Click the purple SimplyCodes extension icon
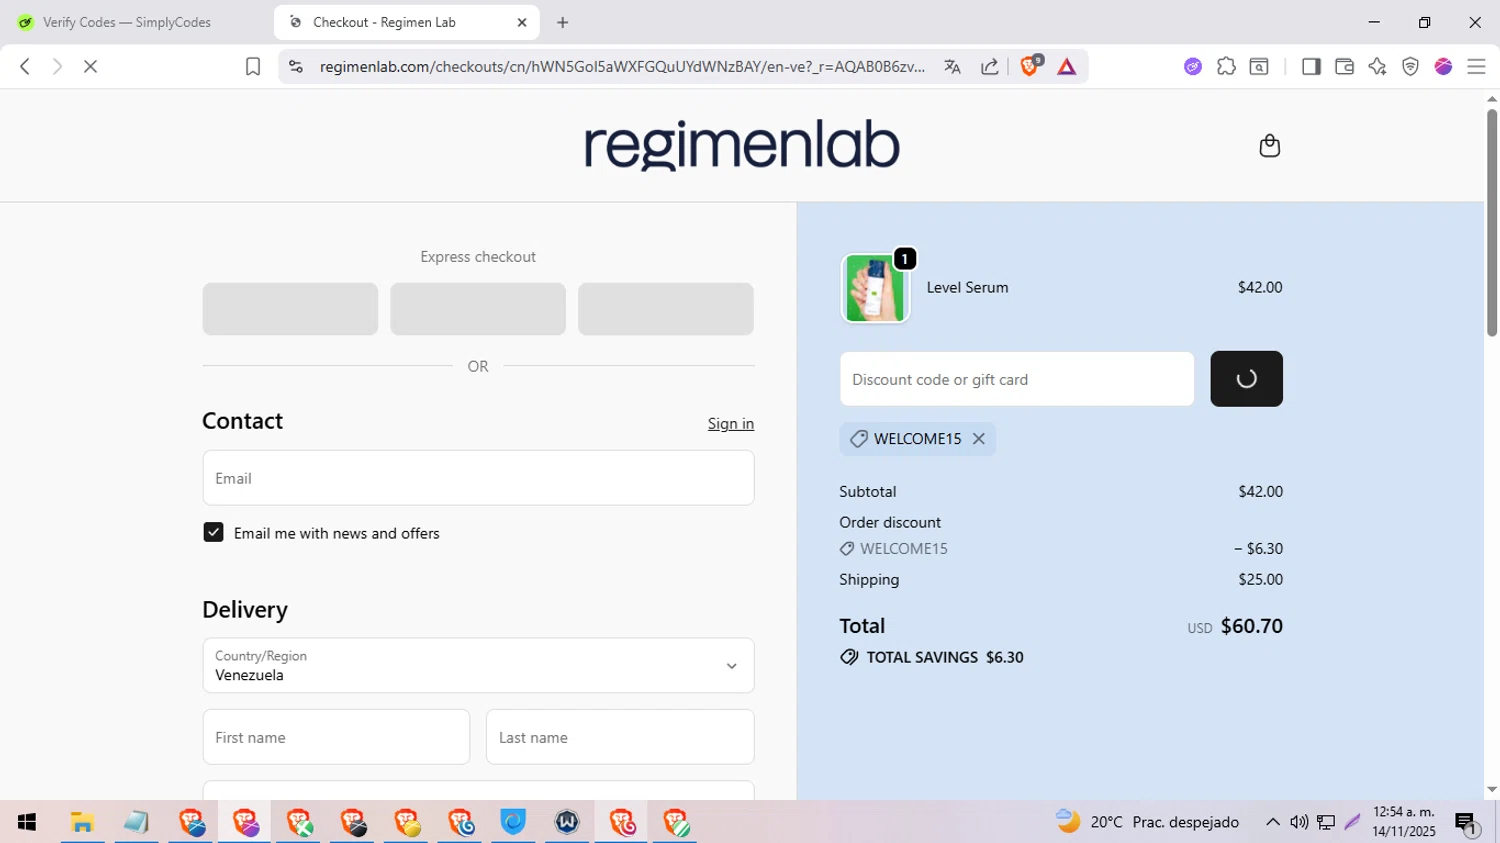The height and width of the screenshot is (843, 1500). click(x=1192, y=66)
